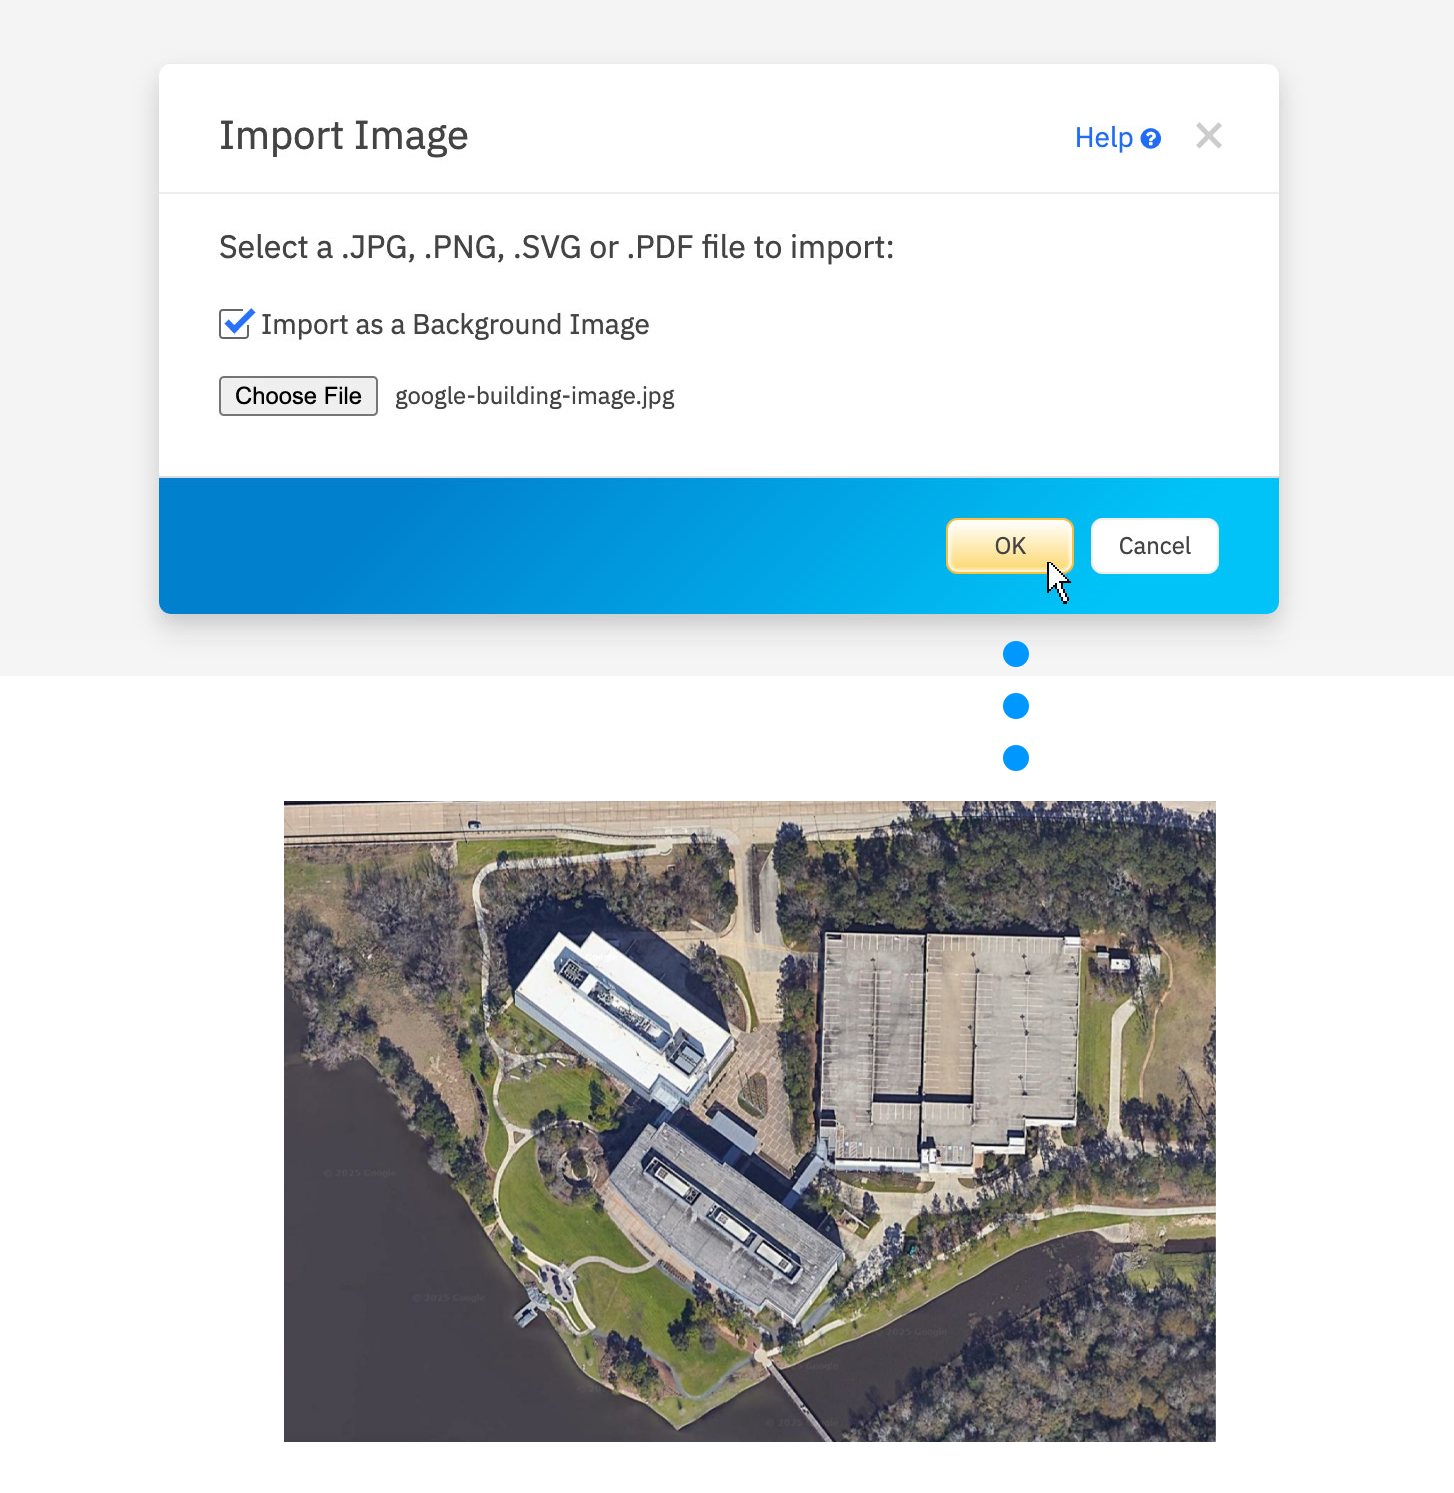
Task: Confirm import by clicking OK
Action: (1009, 546)
